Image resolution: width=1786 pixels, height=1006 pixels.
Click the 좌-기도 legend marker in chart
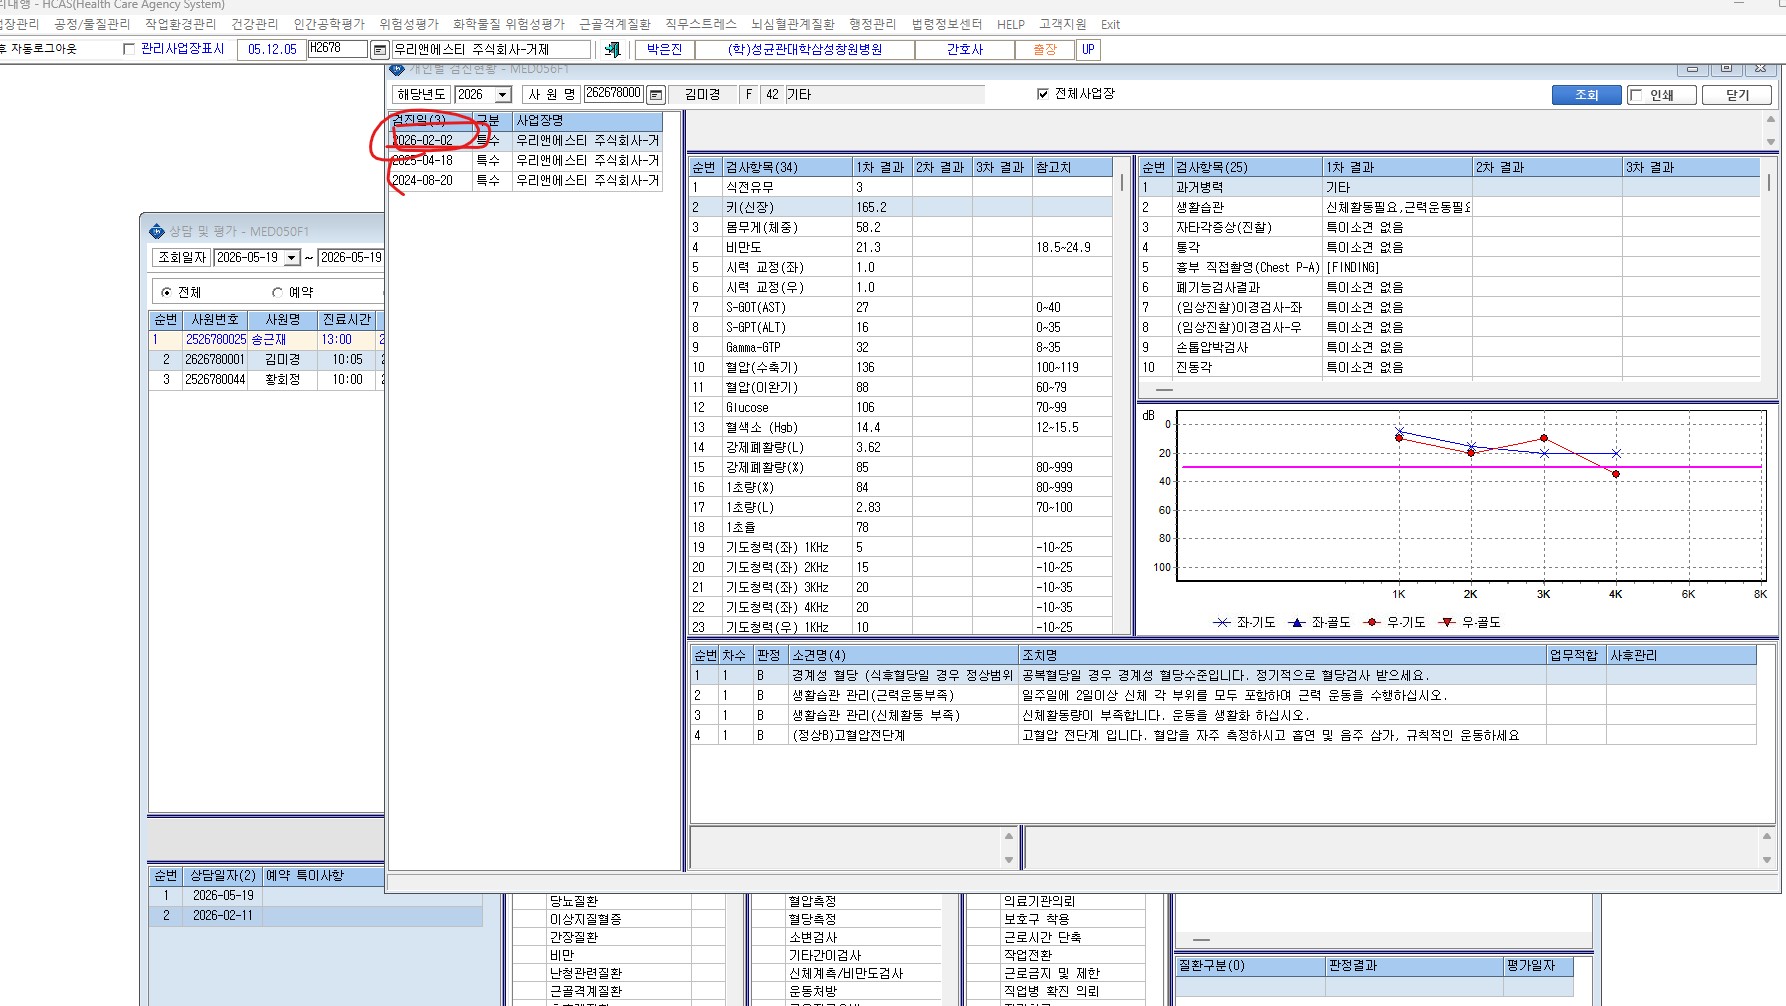tap(1222, 622)
